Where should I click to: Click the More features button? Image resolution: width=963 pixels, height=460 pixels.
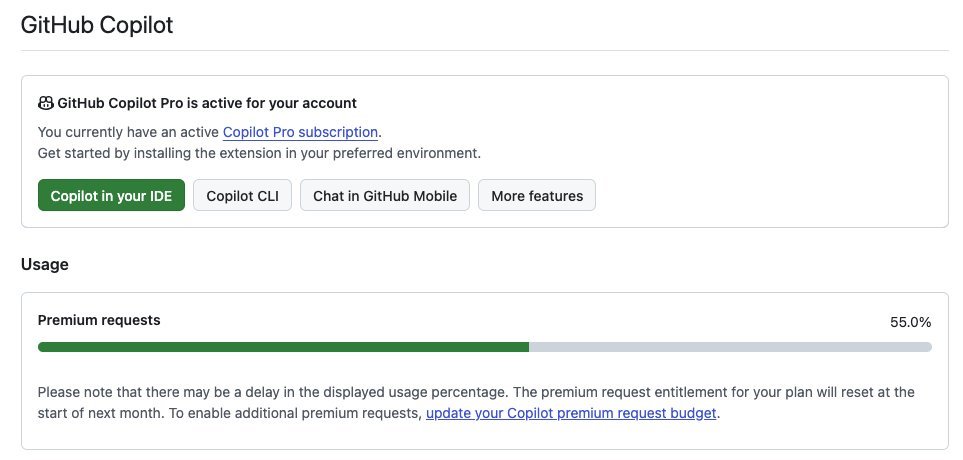coord(537,195)
